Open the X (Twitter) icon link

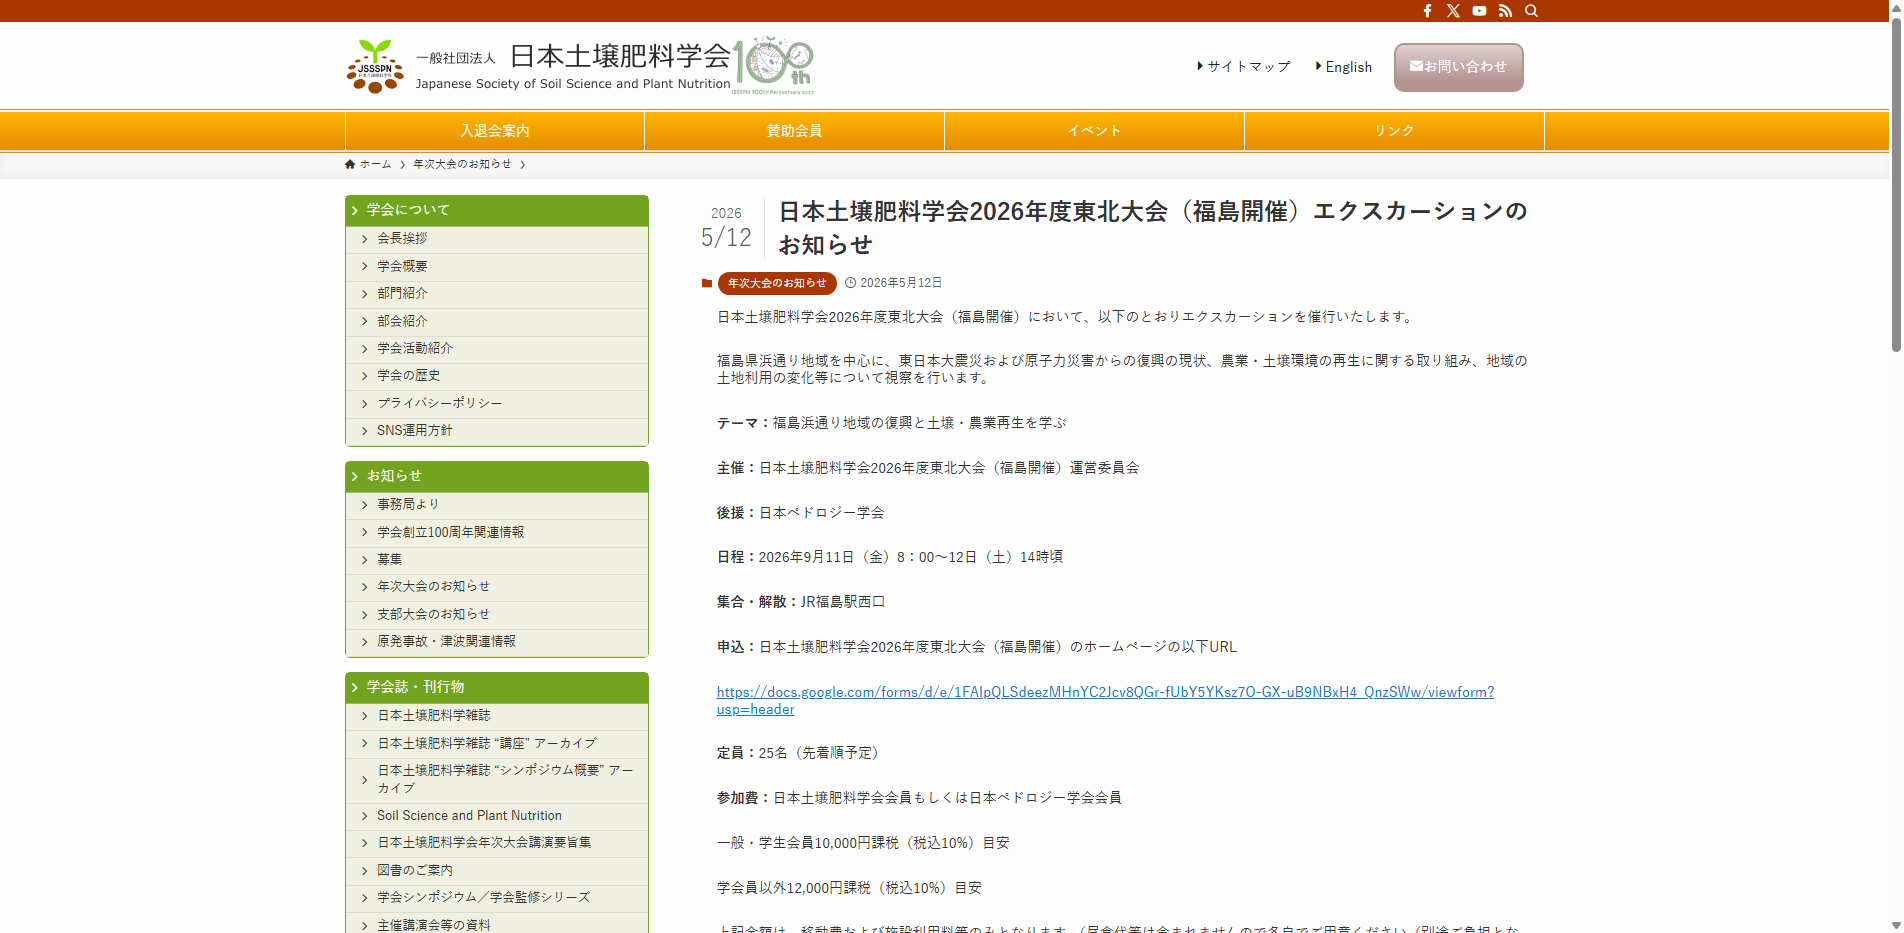1453,11
